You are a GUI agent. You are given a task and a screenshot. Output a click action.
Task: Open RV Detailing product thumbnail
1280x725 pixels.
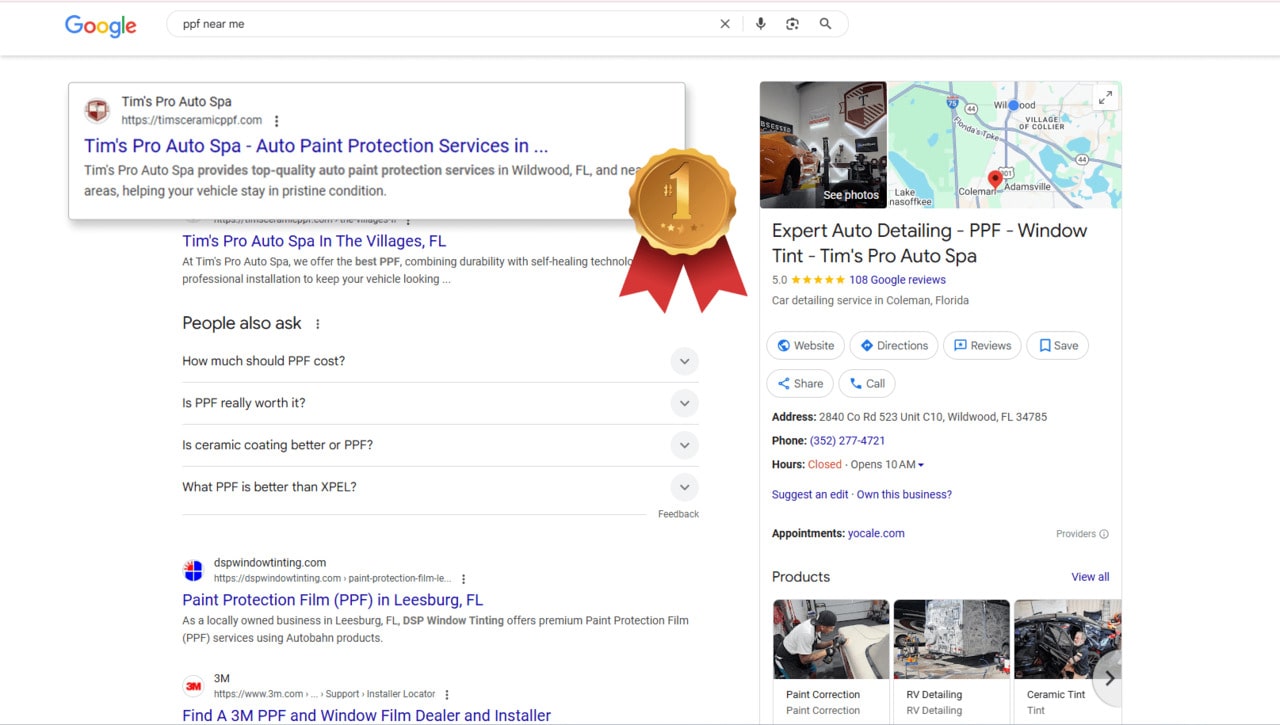951,640
